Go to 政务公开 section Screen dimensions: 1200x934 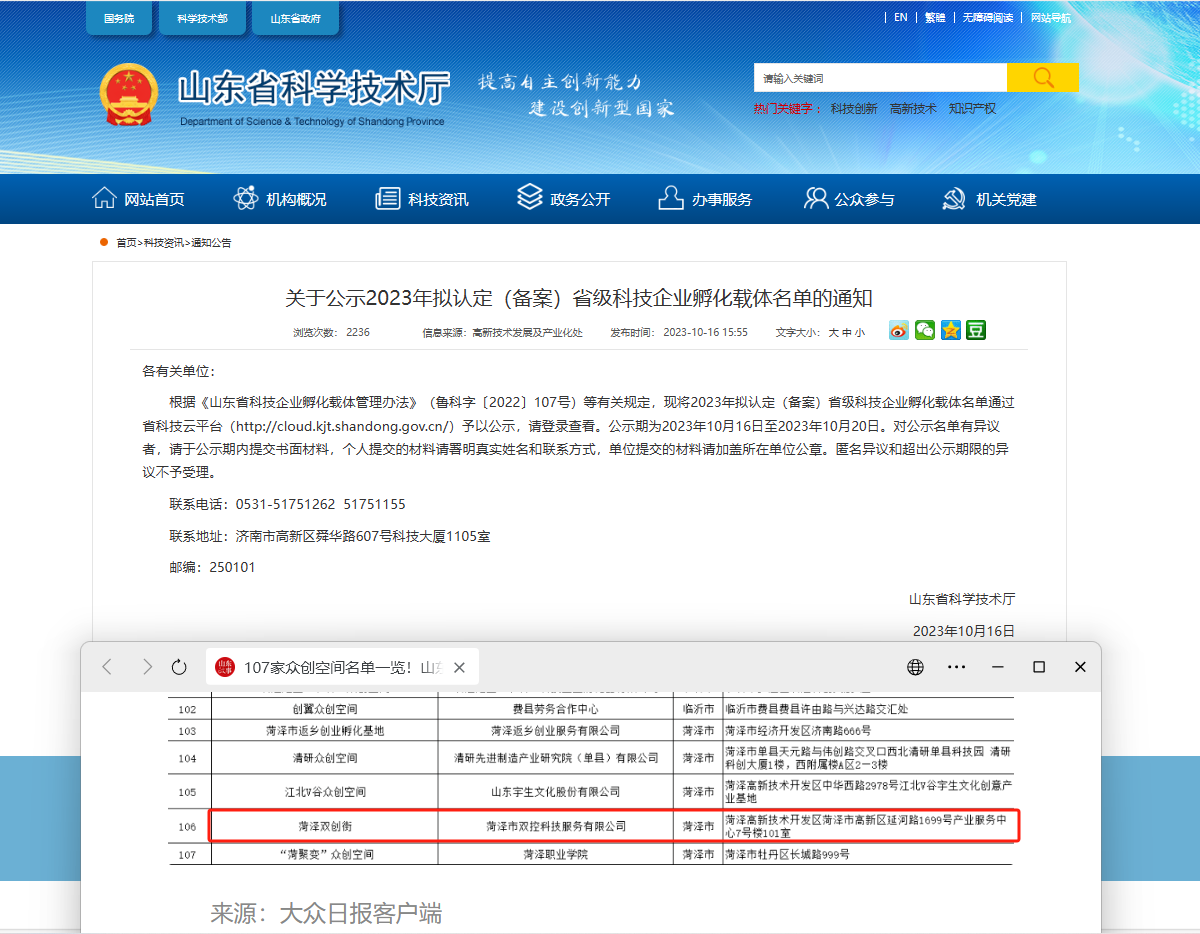pos(563,199)
